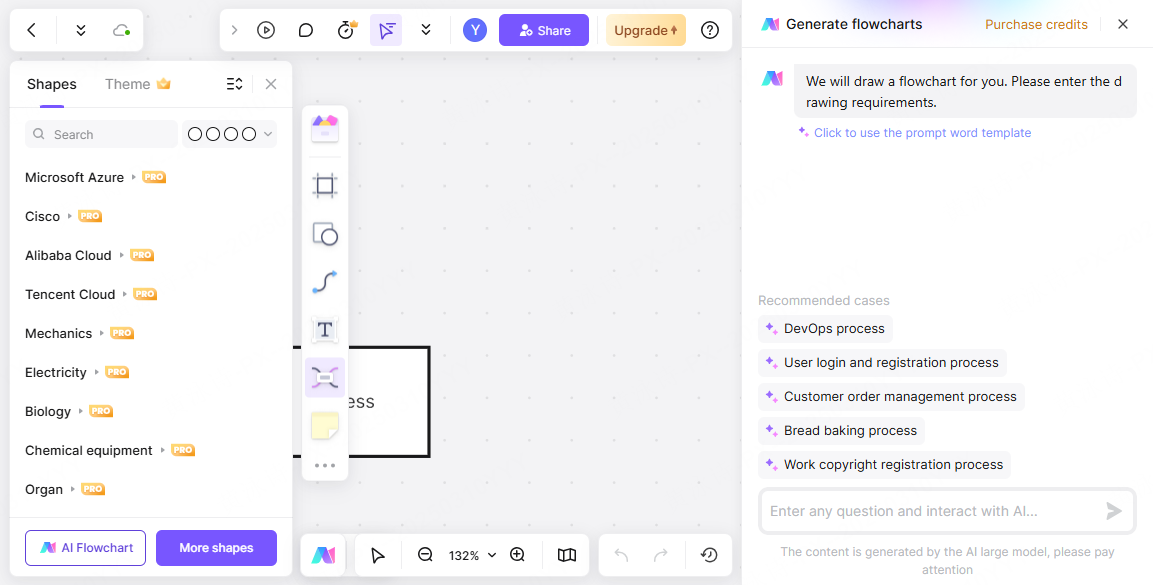The height and width of the screenshot is (585, 1153).
Task: Close the Generate flowcharts panel
Action: pos(1123,24)
